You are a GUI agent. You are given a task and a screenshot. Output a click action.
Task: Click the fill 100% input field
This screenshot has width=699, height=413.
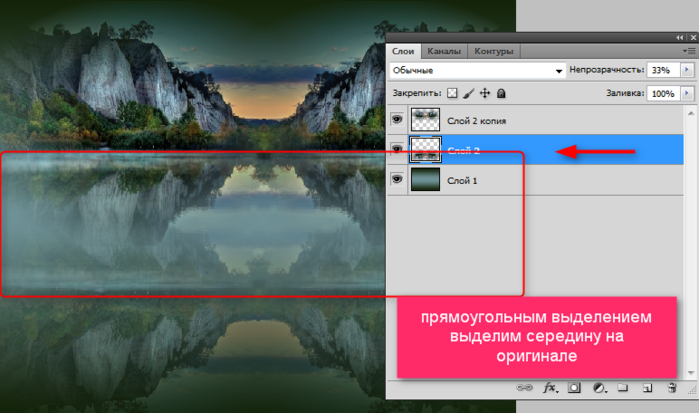tap(663, 93)
